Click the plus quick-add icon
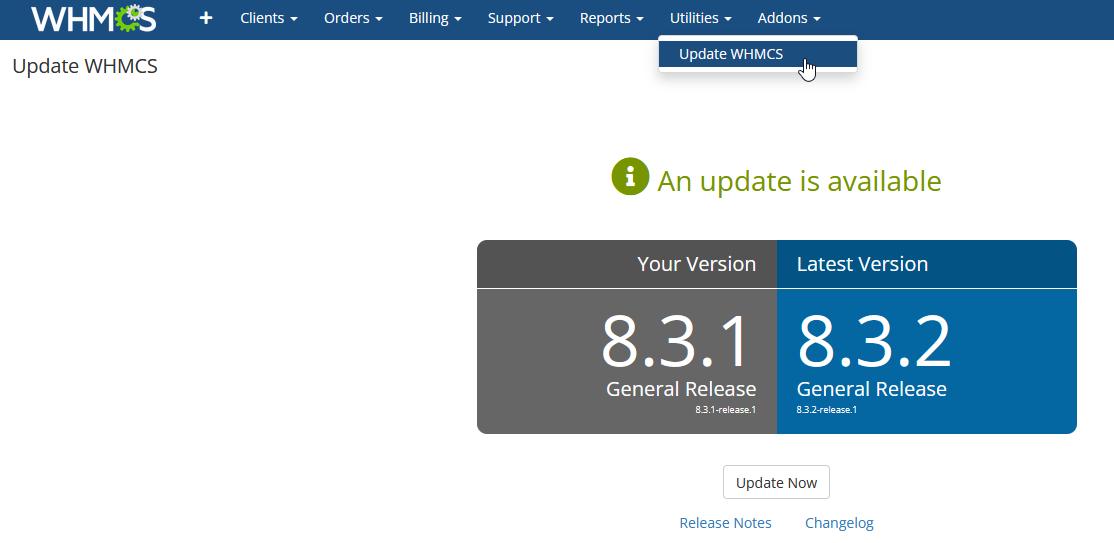The image size is (1114, 543). click(x=205, y=18)
